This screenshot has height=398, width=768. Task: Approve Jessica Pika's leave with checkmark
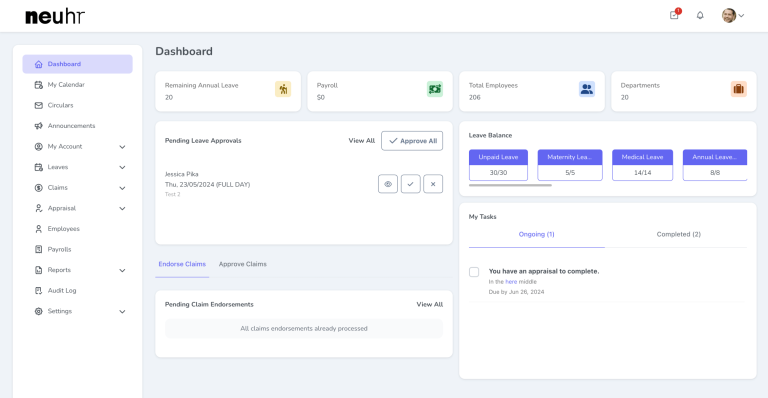410,184
